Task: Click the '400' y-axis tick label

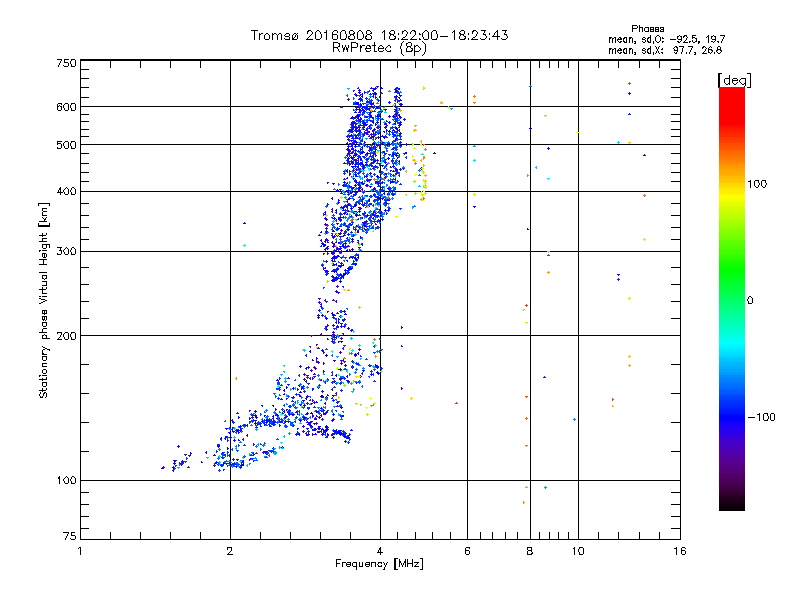Action: 66,191
